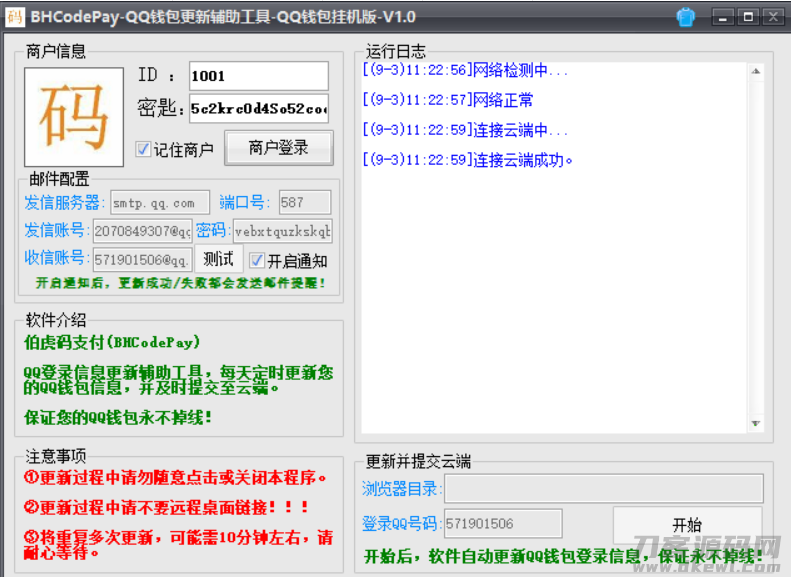Click the 端口号 field showing 587

pyautogui.click(x=305, y=203)
